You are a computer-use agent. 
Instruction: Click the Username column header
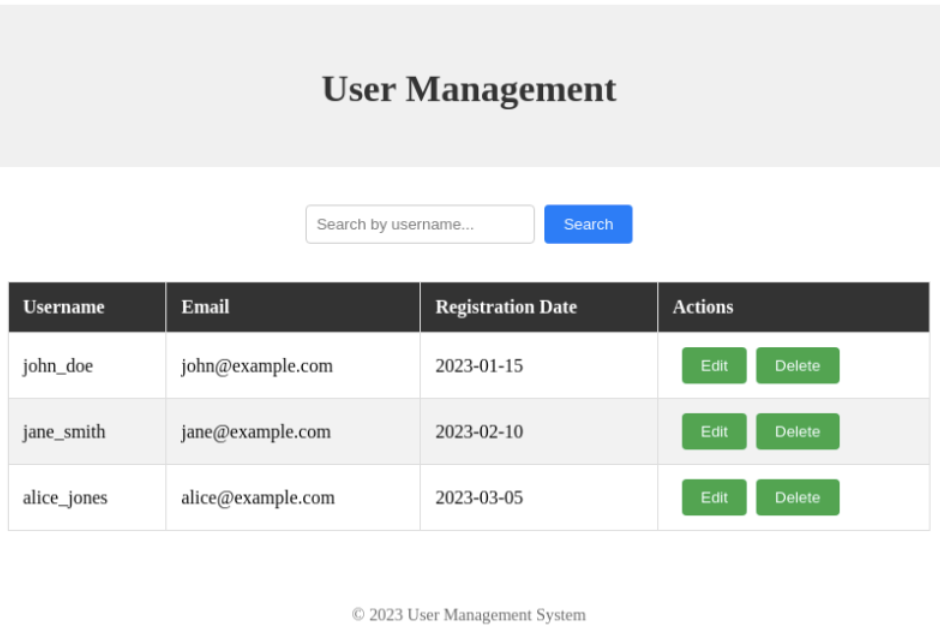click(x=64, y=307)
